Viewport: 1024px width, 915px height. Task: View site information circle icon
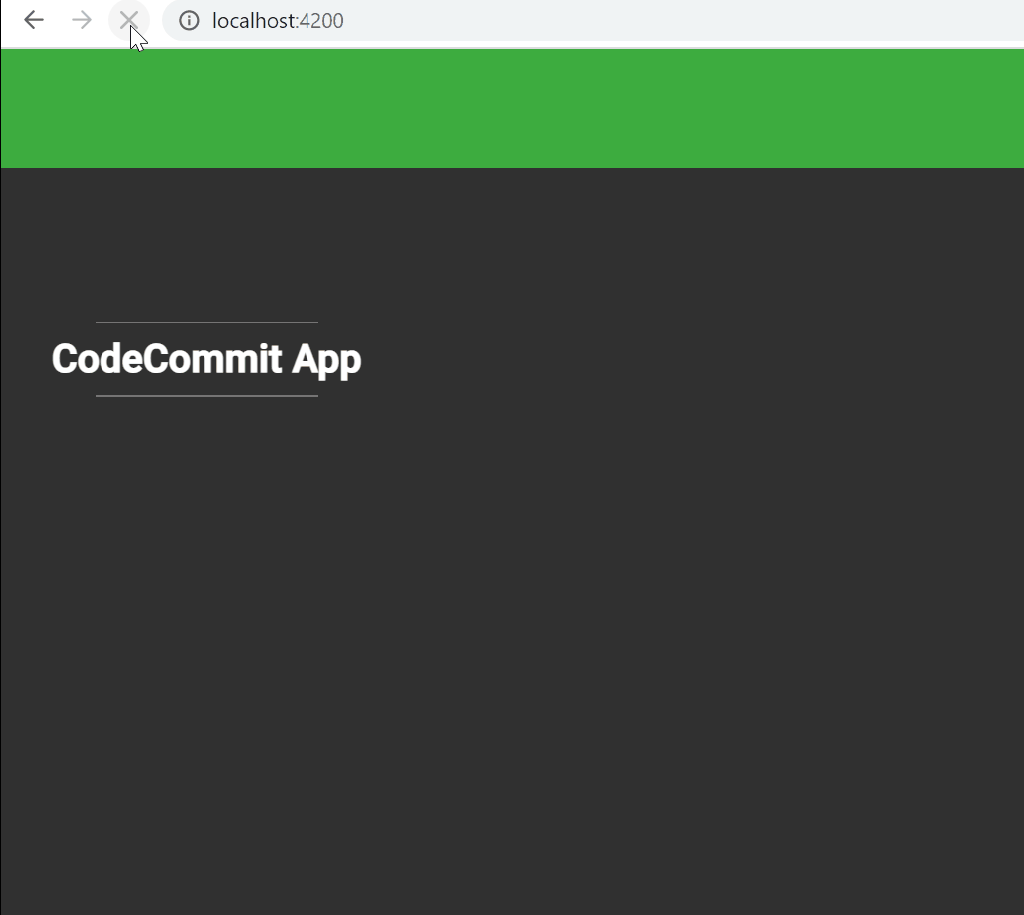point(189,21)
